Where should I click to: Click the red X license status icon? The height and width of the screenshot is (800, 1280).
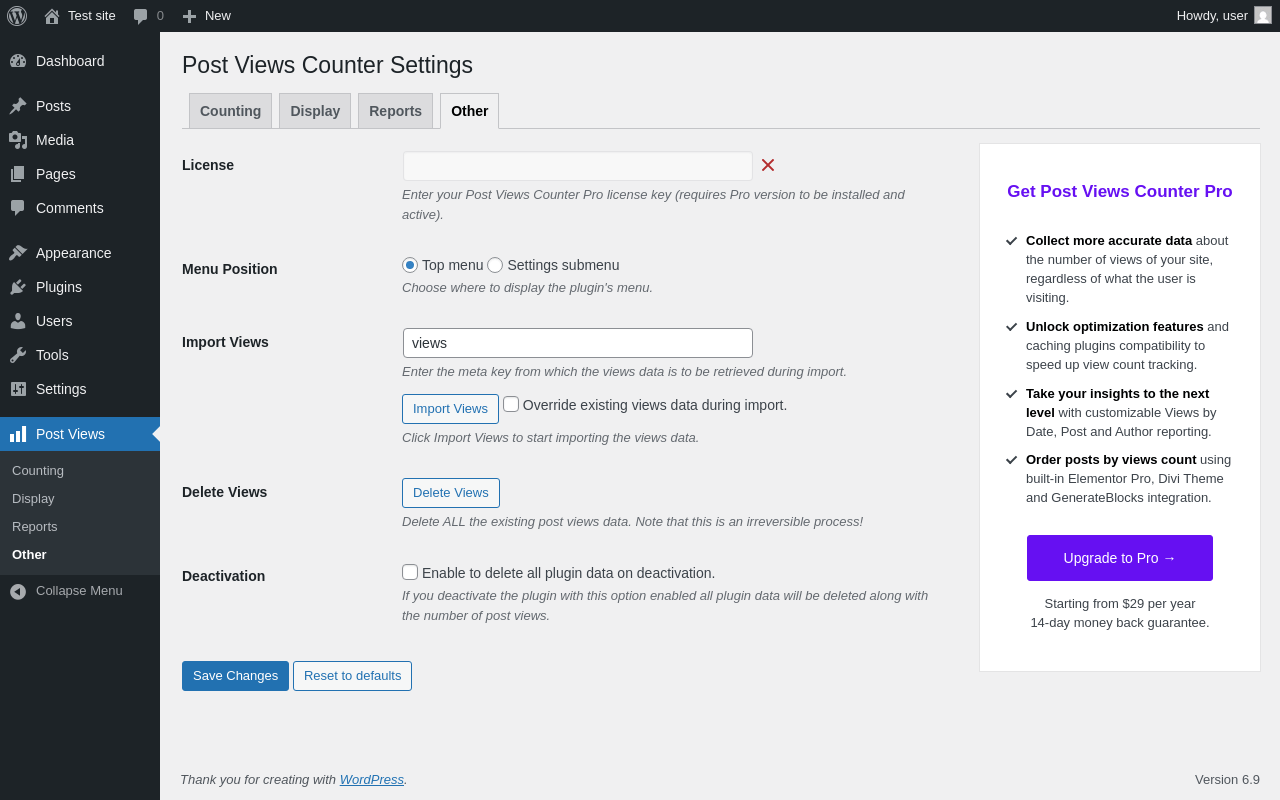[768, 165]
